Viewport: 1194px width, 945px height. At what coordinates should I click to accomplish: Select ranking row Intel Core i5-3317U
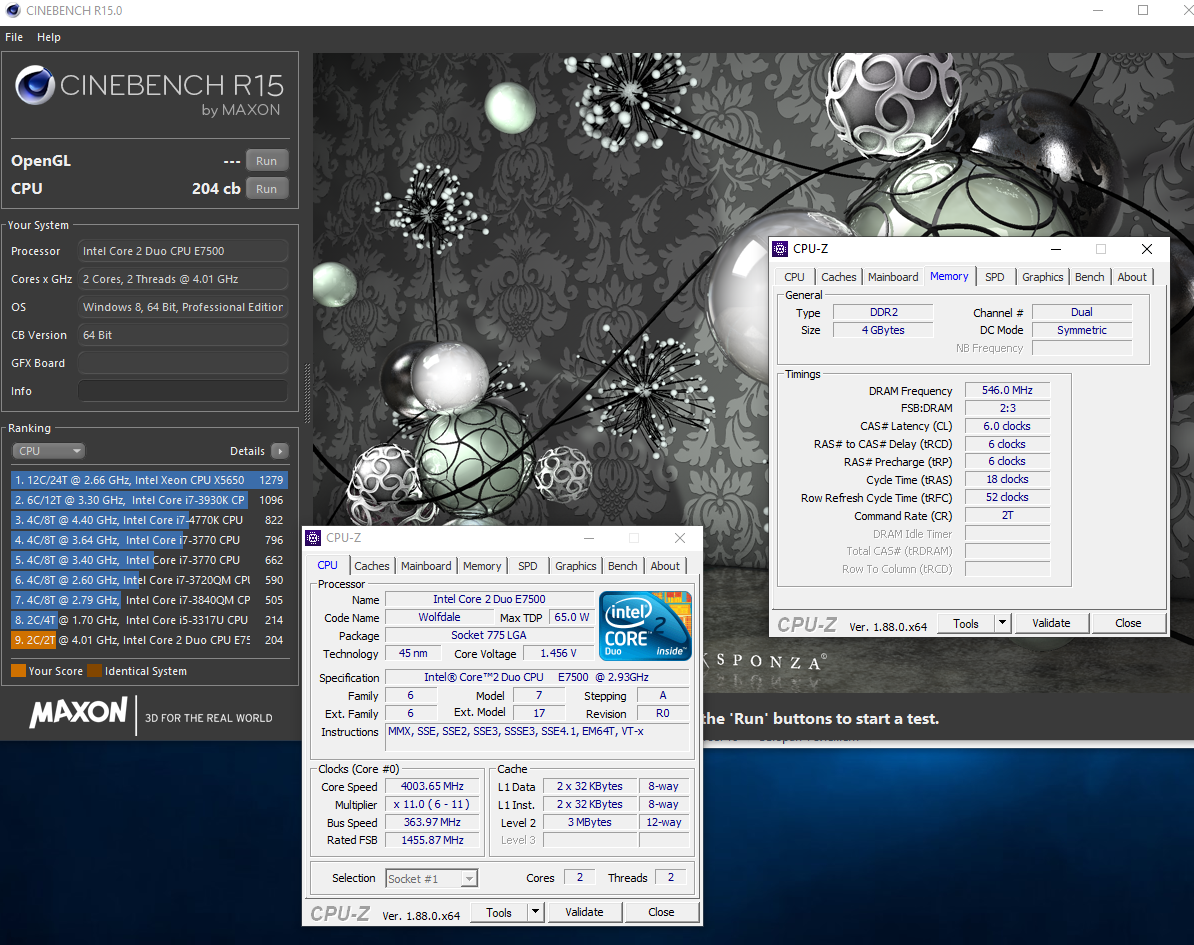coord(149,620)
